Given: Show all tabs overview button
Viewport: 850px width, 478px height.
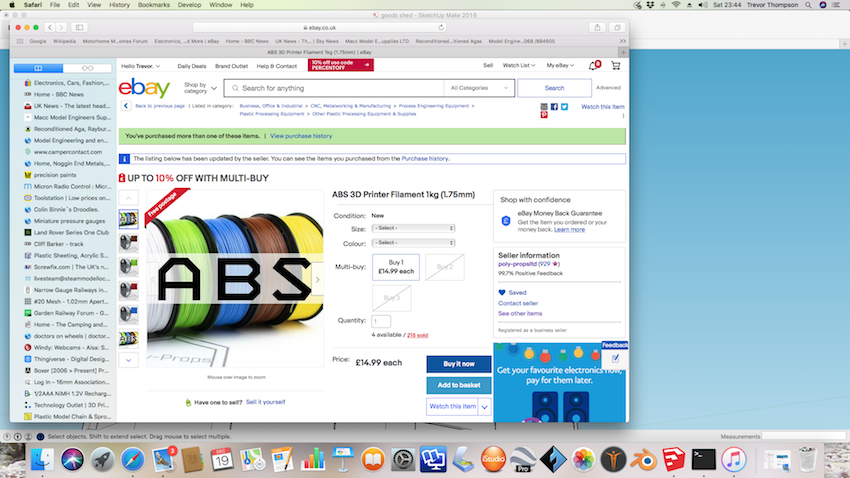Looking at the screenshot, I should (x=617, y=27).
